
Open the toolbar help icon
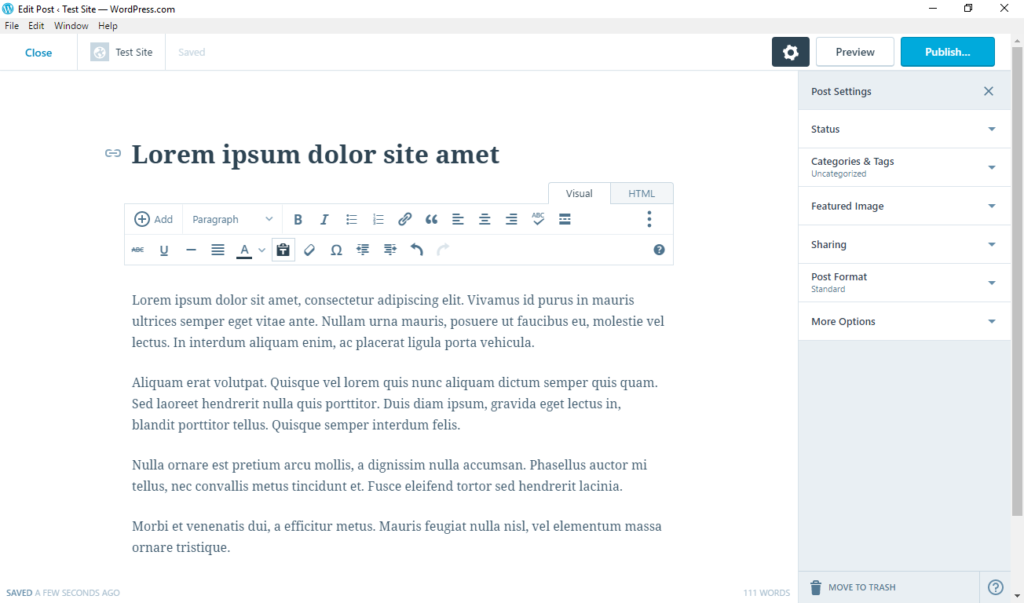658,249
